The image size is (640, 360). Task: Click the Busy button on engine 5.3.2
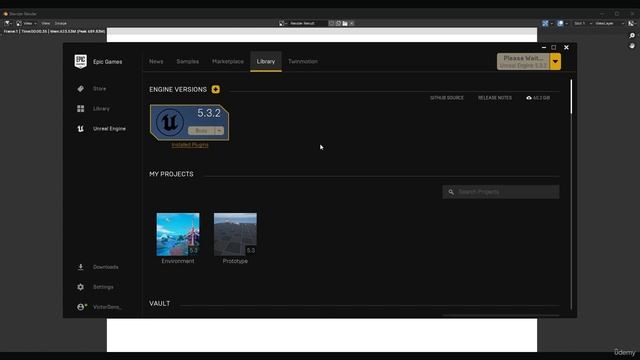[x=201, y=131]
